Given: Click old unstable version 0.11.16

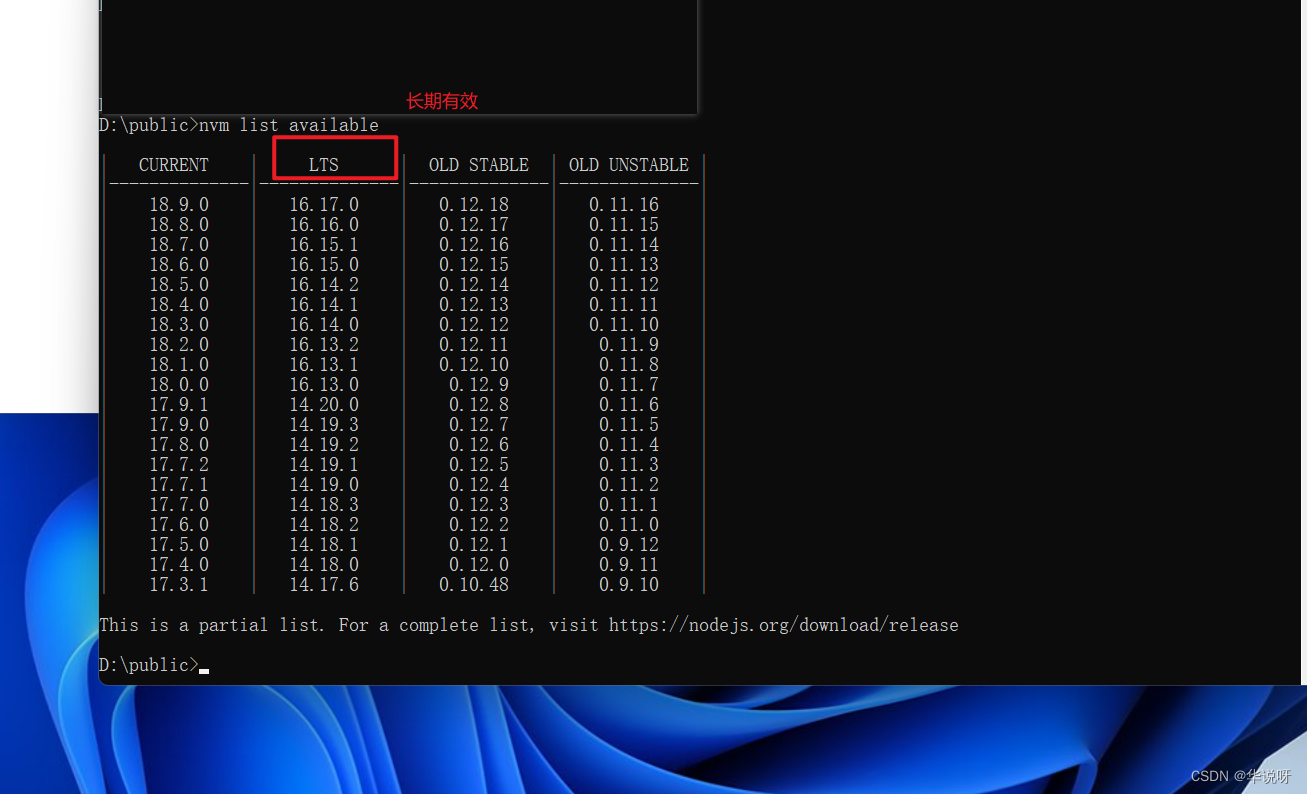Looking at the screenshot, I should (x=624, y=205).
